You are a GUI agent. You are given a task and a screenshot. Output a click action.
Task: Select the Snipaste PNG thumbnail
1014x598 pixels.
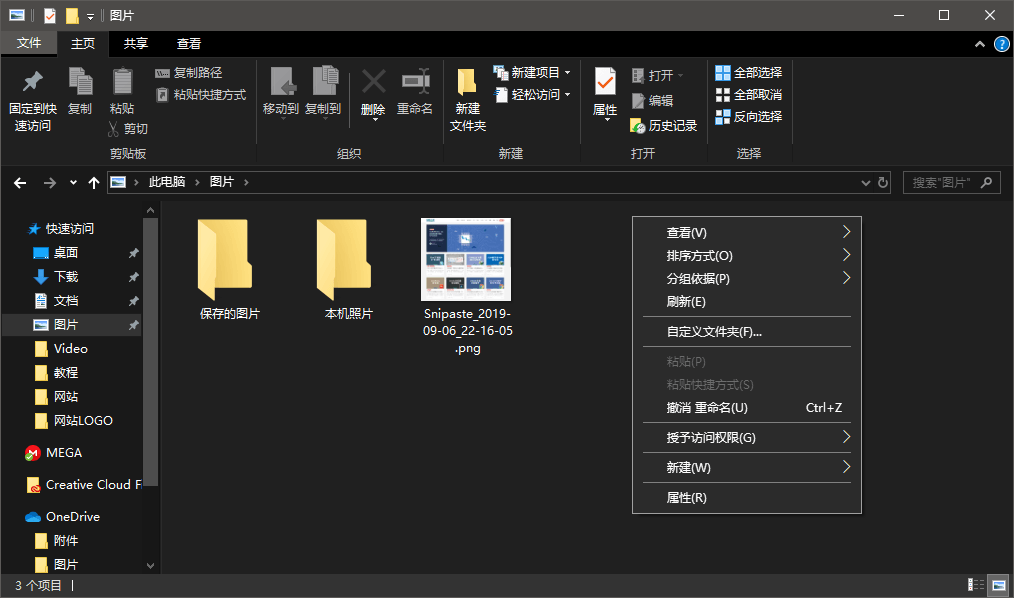pyautogui.click(x=466, y=260)
